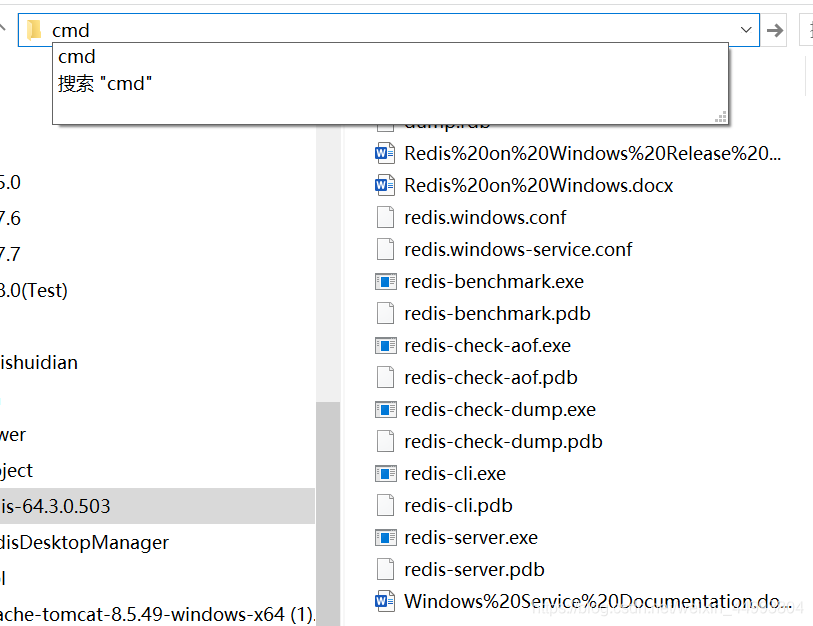
Task: Select the 5.0 item in navigation pane
Action: (x=10, y=182)
